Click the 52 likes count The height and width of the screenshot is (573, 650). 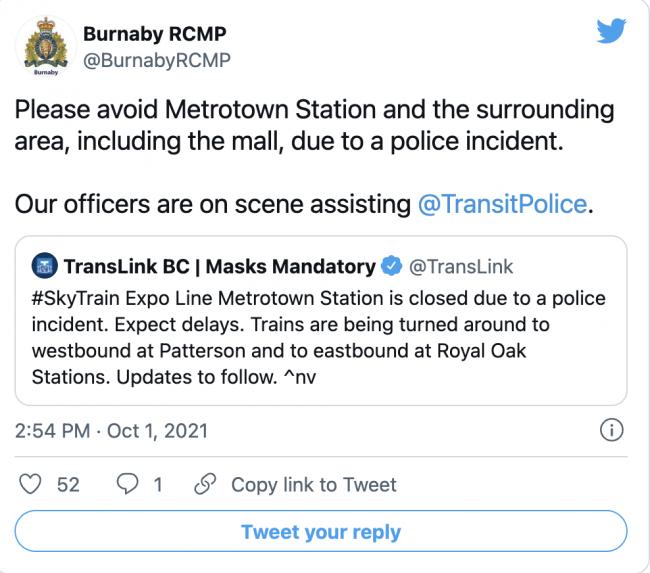tap(68, 485)
